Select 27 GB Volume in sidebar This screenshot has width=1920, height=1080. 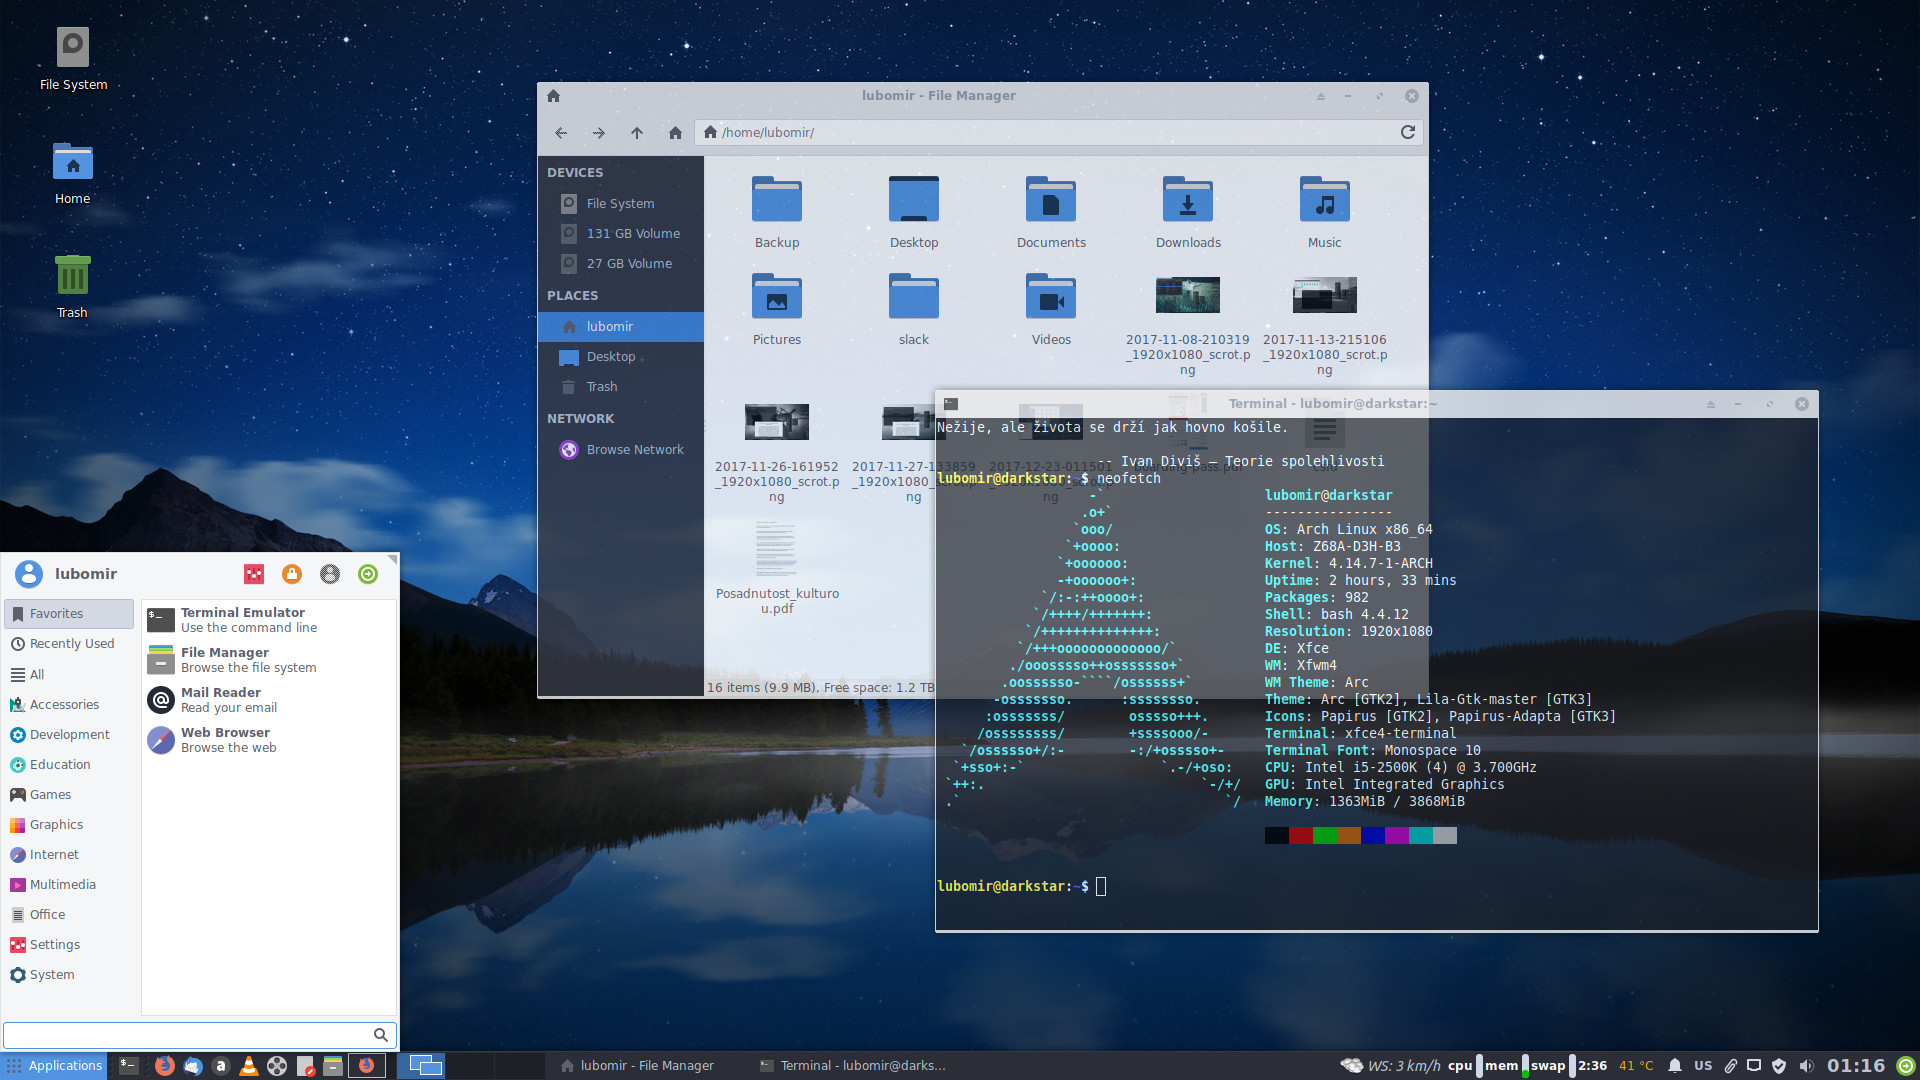621,264
